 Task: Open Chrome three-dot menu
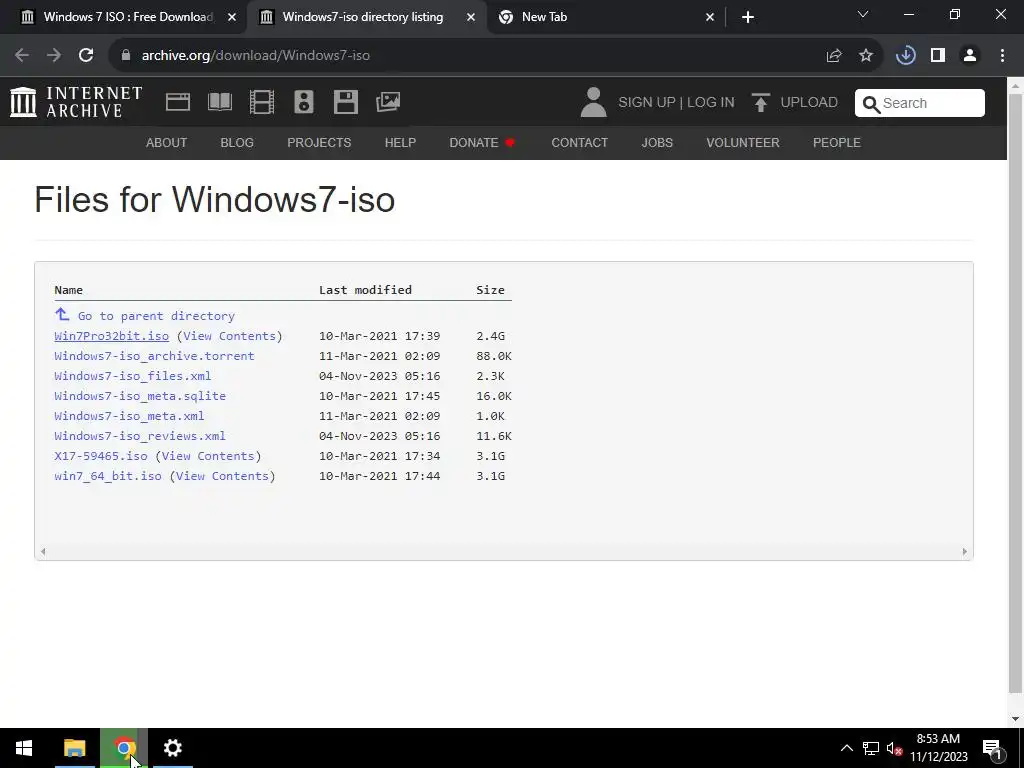1002,56
